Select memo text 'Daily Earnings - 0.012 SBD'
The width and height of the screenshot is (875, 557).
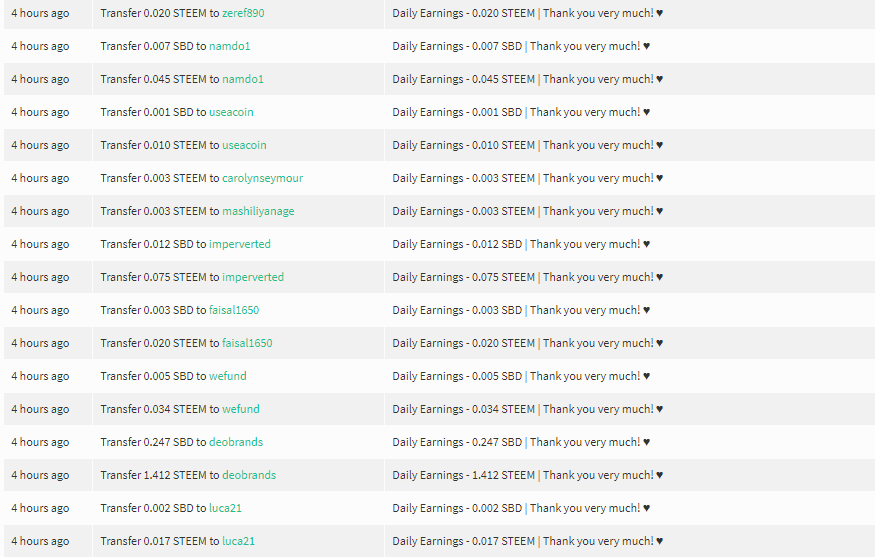(x=457, y=243)
